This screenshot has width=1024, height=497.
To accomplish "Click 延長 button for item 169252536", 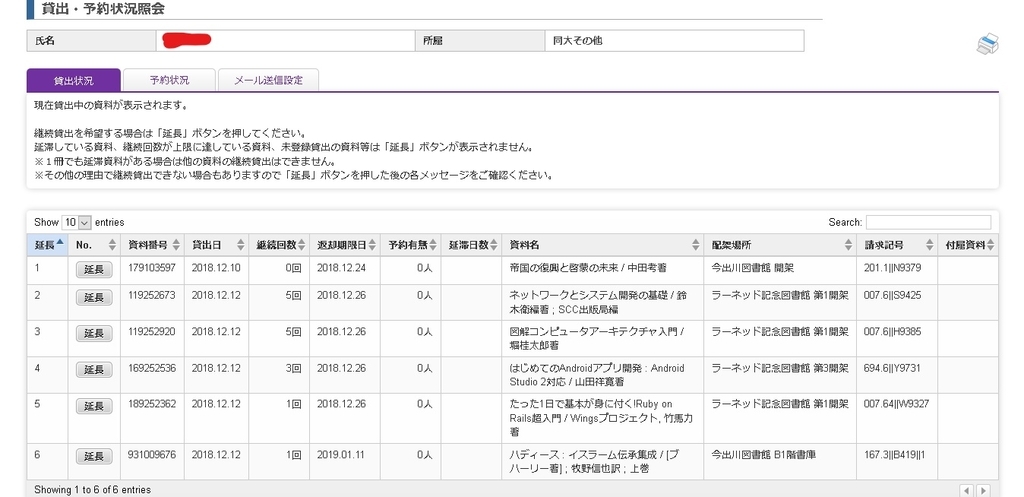I will click(x=94, y=370).
